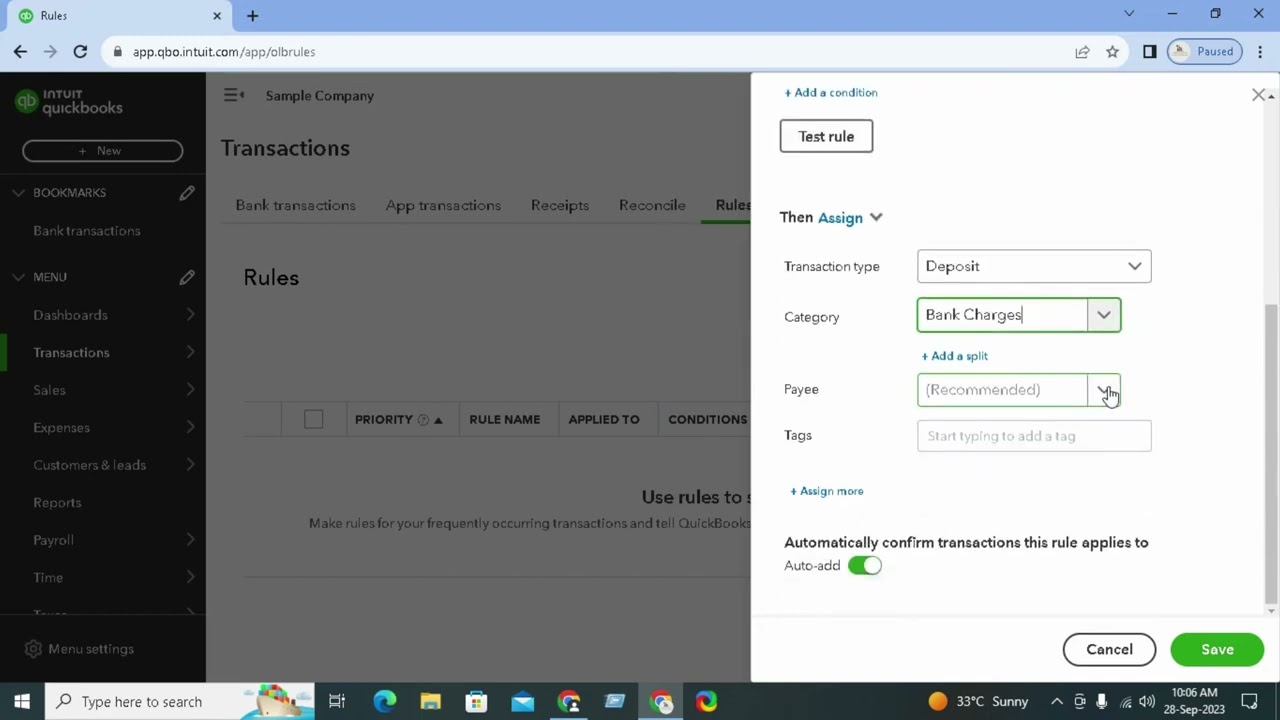Viewport: 1280px width, 720px height.
Task: Switch to Bank transactions tab
Action: coord(295,205)
